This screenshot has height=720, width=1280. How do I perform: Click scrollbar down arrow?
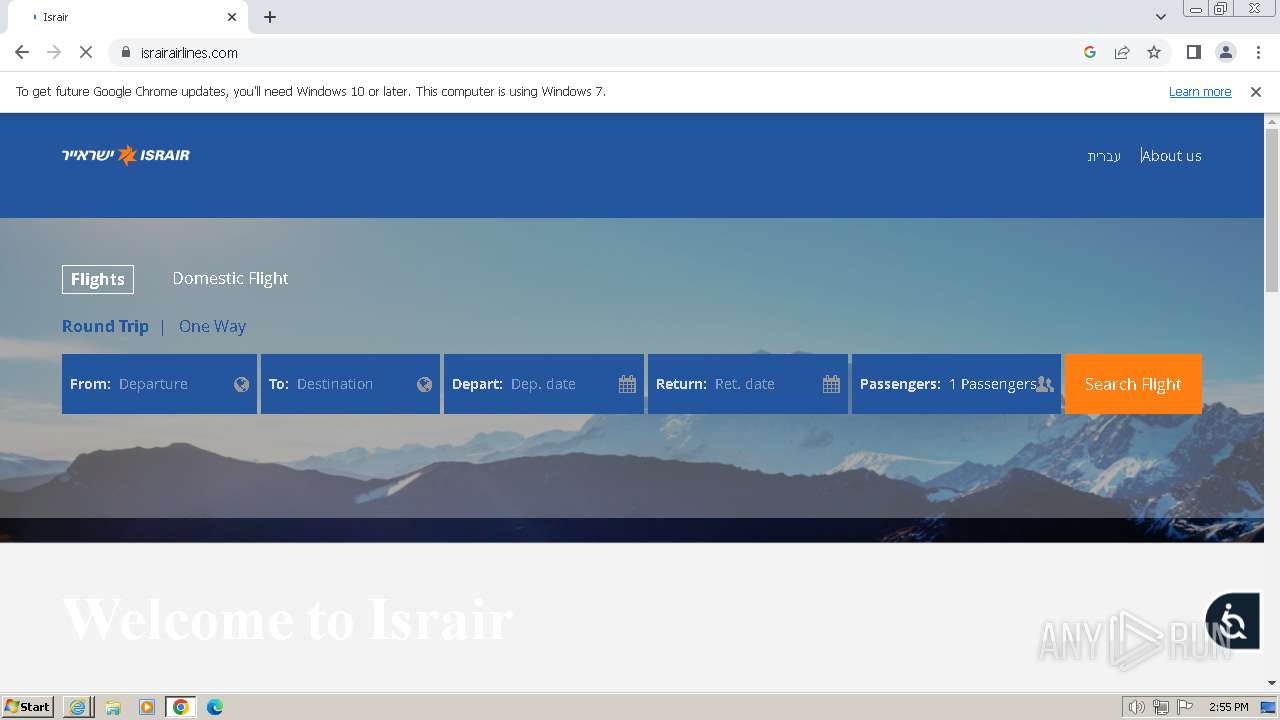tap(1272, 683)
